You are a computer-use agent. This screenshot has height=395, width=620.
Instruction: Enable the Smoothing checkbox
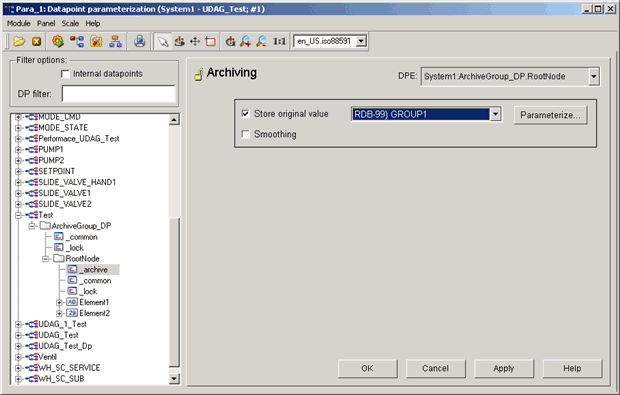(x=246, y=134)
